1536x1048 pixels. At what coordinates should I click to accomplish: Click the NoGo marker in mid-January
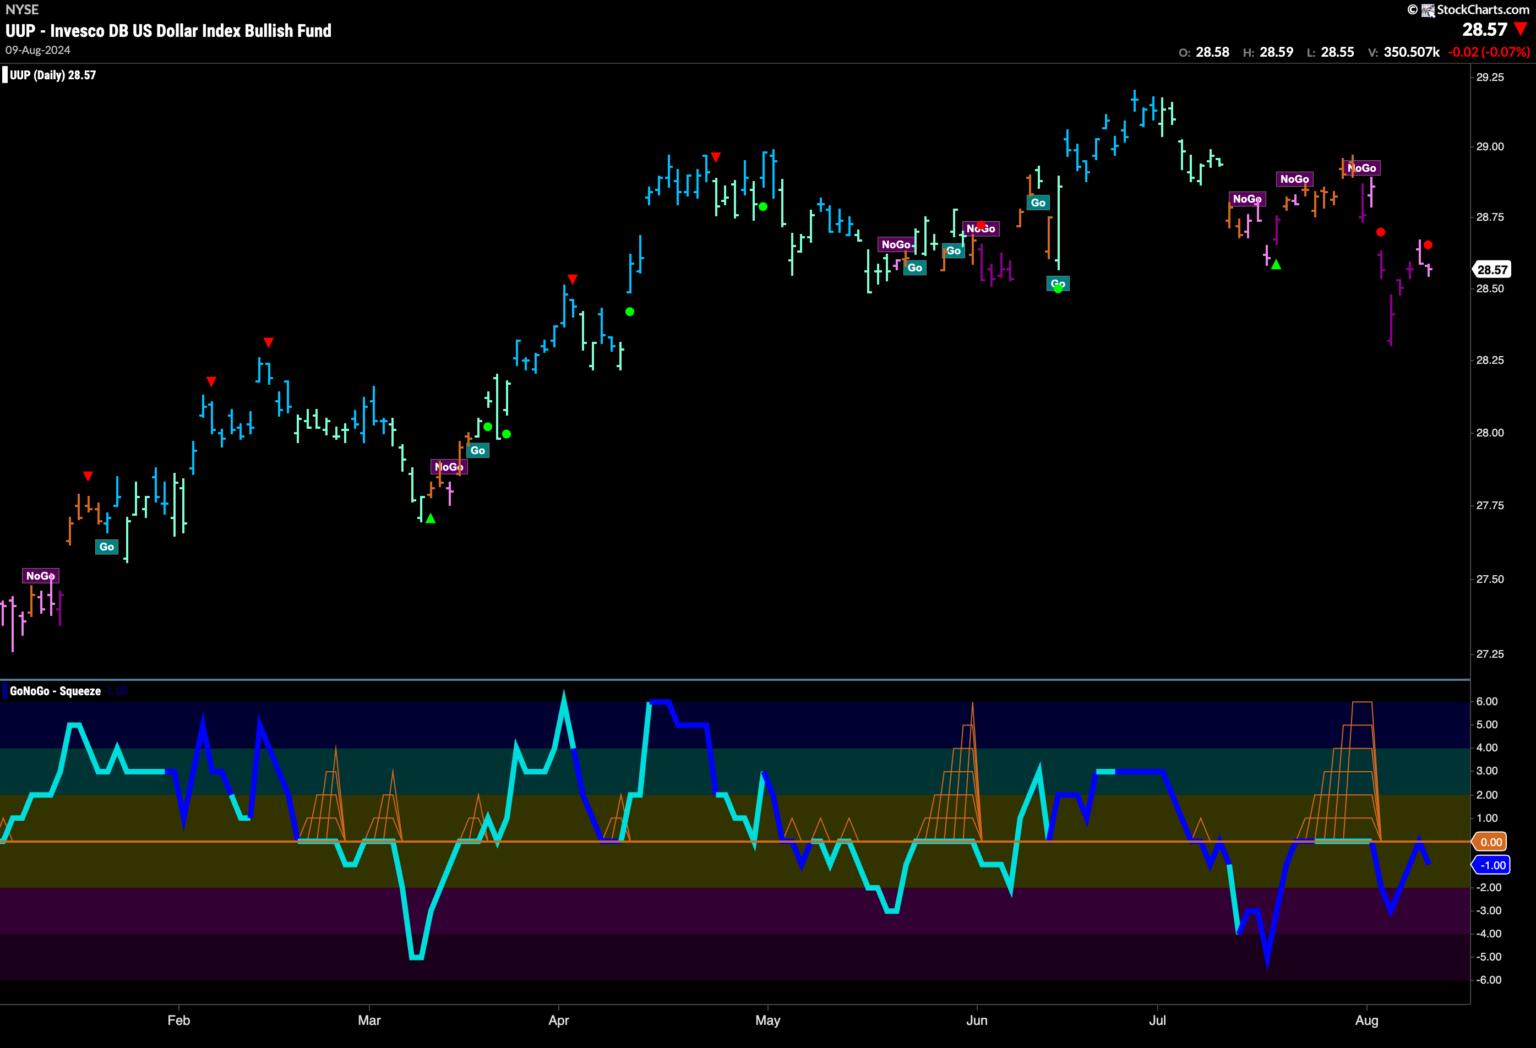point(40,576)
